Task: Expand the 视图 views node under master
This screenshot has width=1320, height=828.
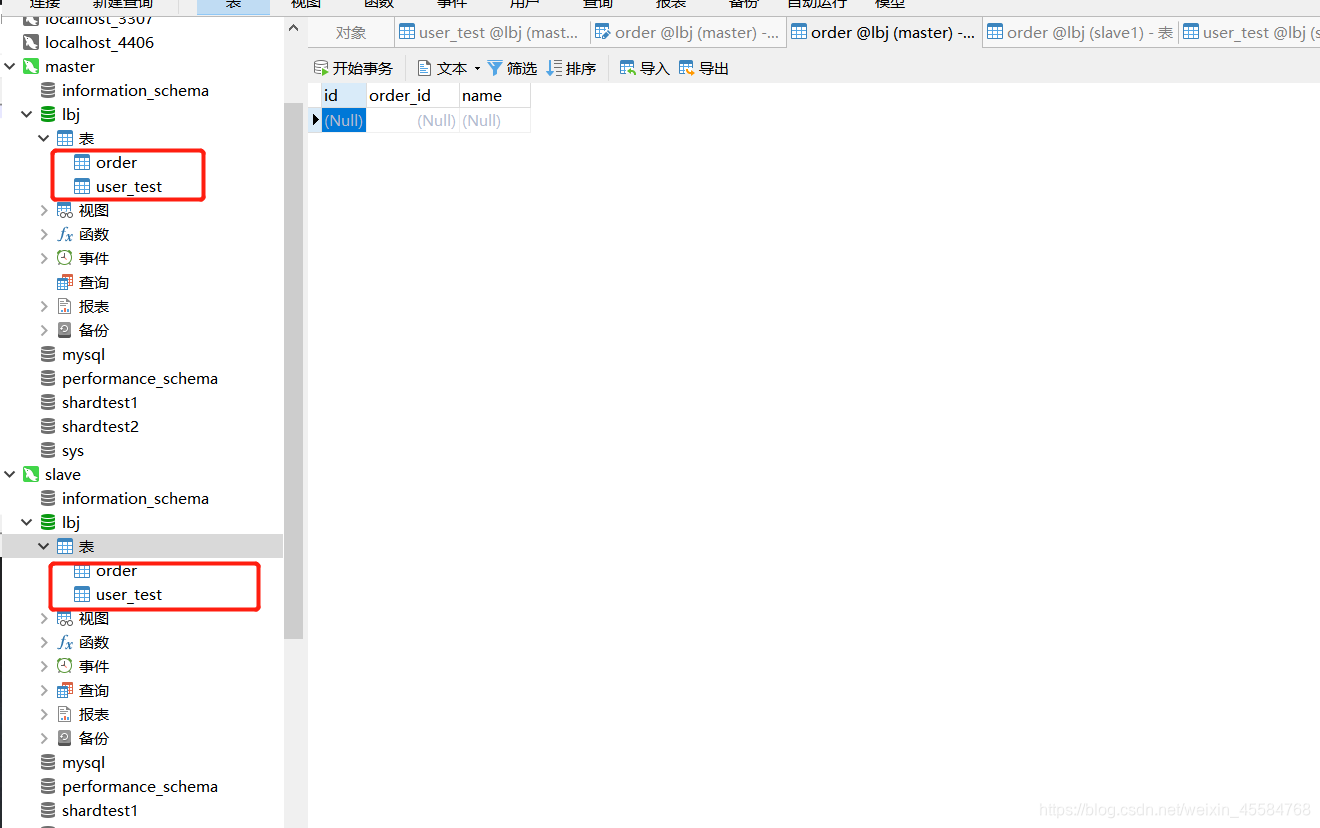Action: tap(44, 210)
